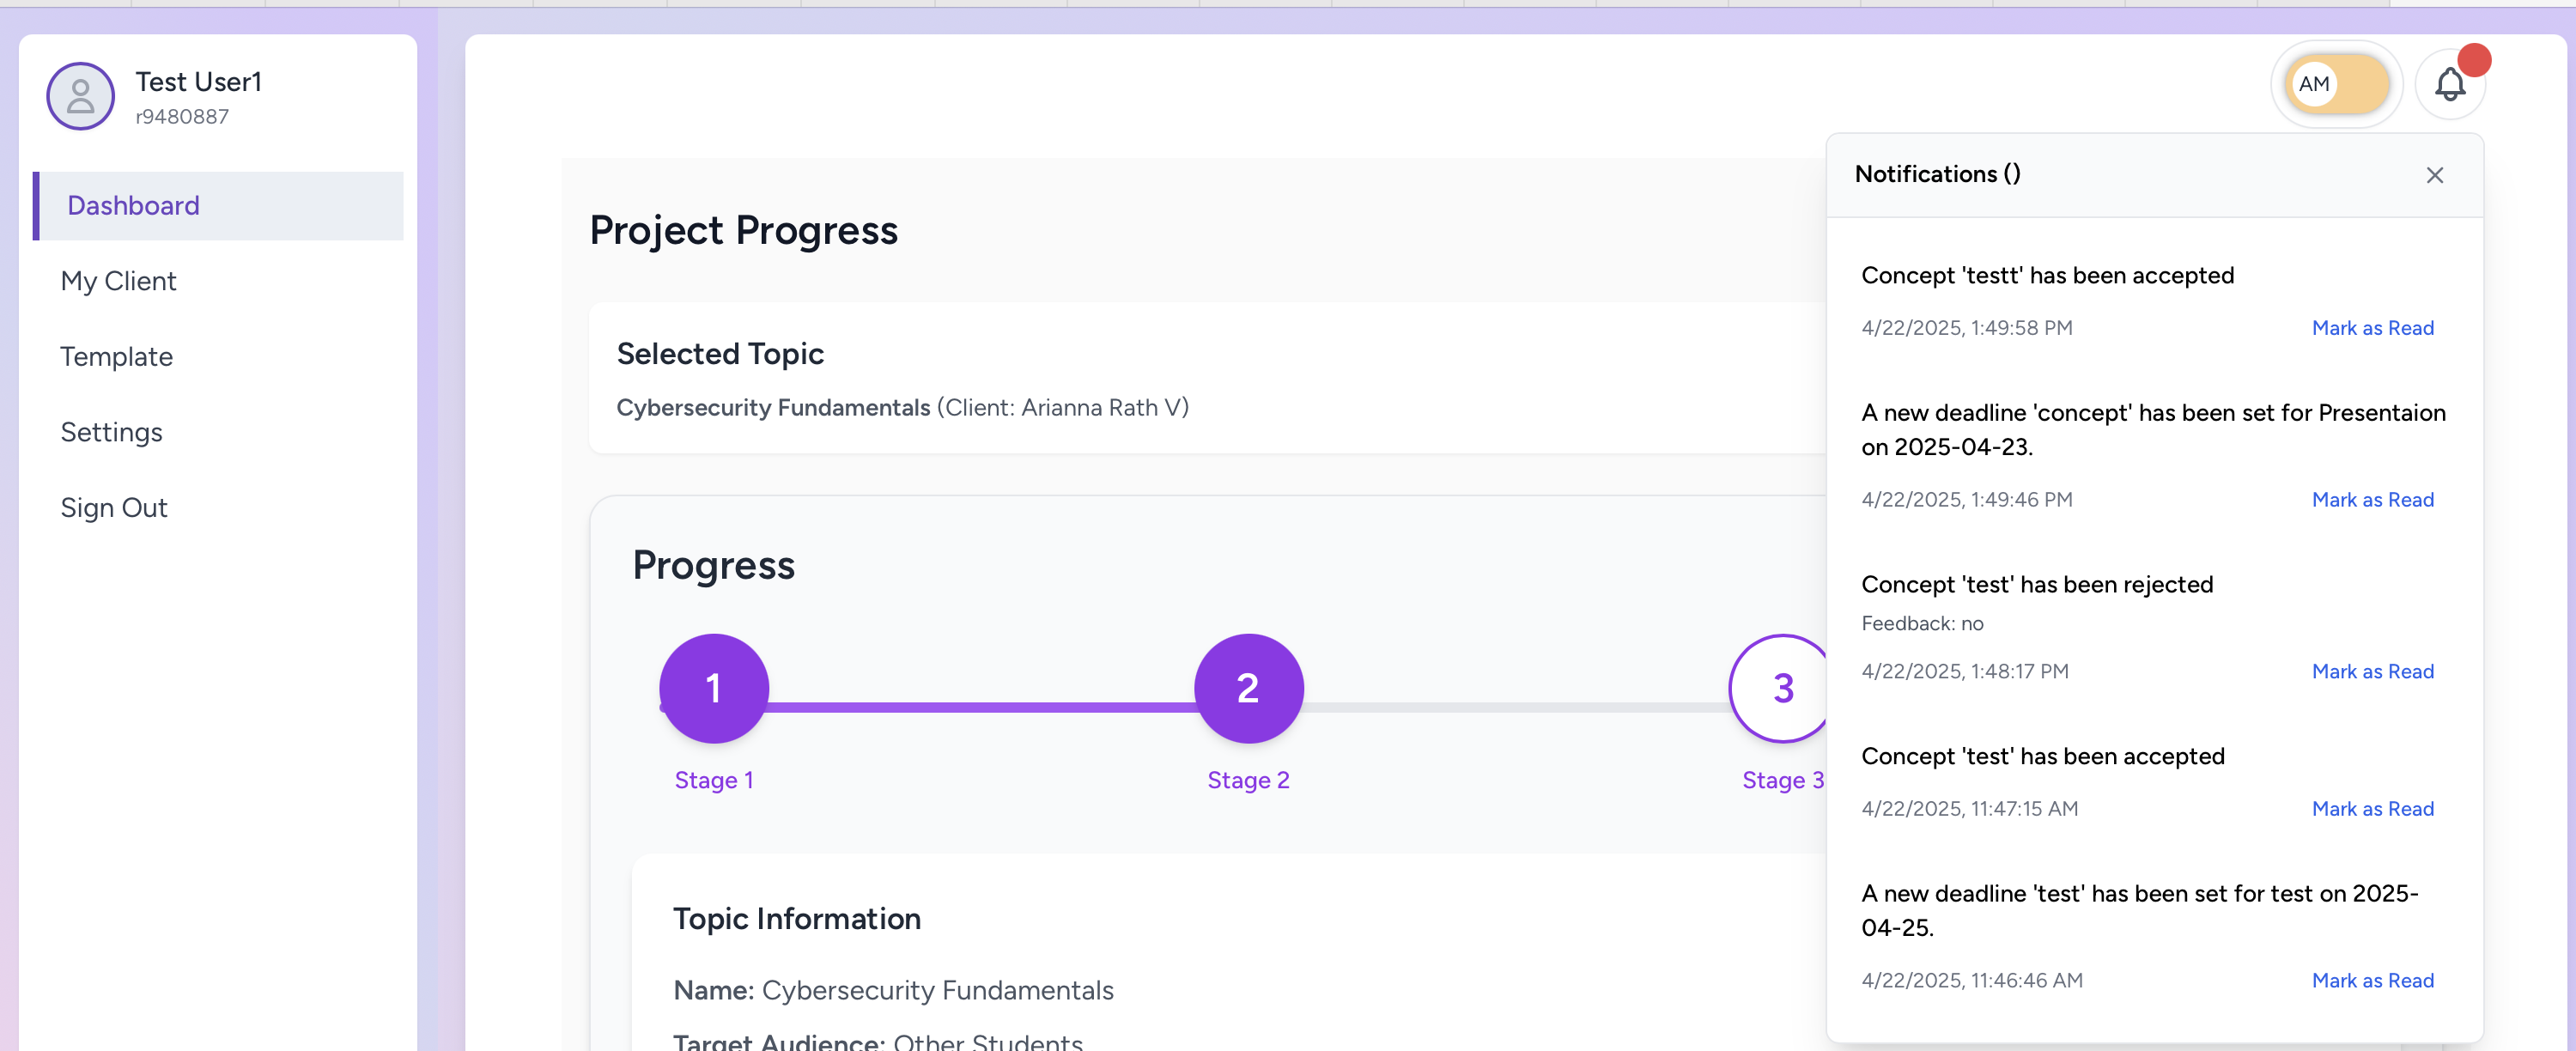The image size is (2576, 1051).
Task: Select the Stage 1 progress circle
Action: coord(713,688)
